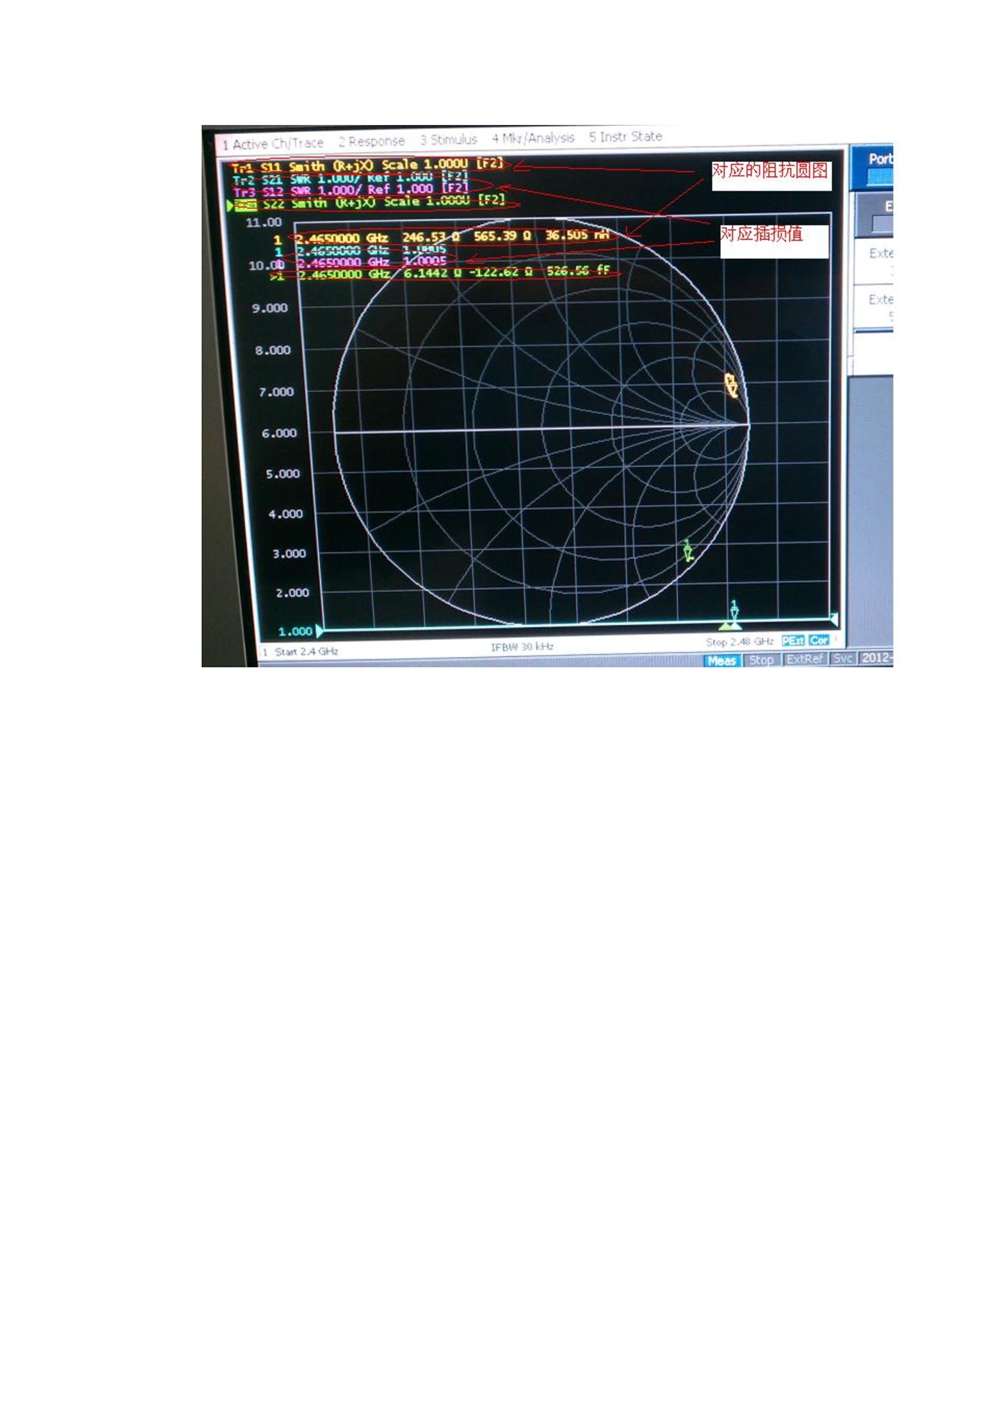This screenshot has width=1000, height=1414.
Task: Click the green marker 1 on Smith chart
Action: point(688,550)
